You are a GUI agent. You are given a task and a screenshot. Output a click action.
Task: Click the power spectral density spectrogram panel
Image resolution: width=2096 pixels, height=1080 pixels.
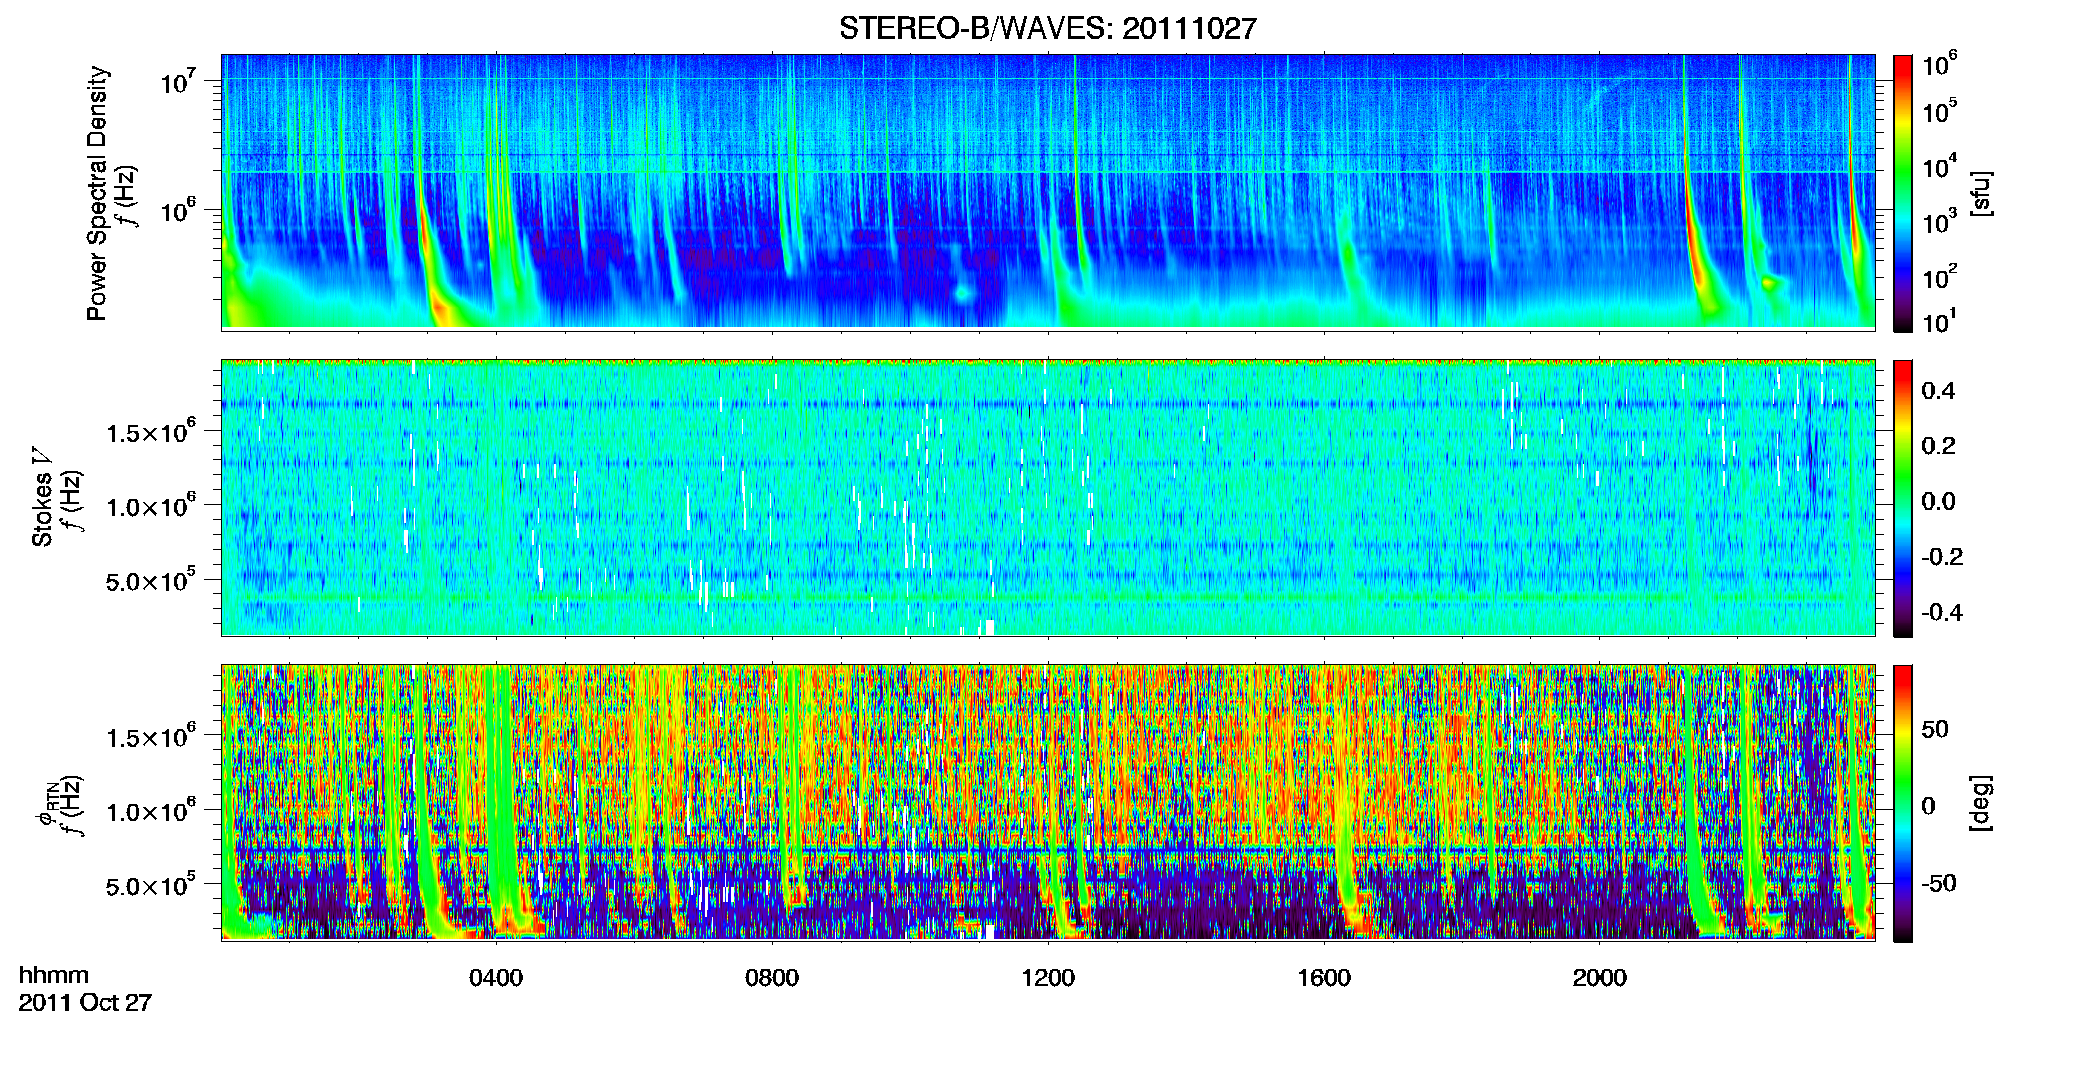click(1048, 191)
